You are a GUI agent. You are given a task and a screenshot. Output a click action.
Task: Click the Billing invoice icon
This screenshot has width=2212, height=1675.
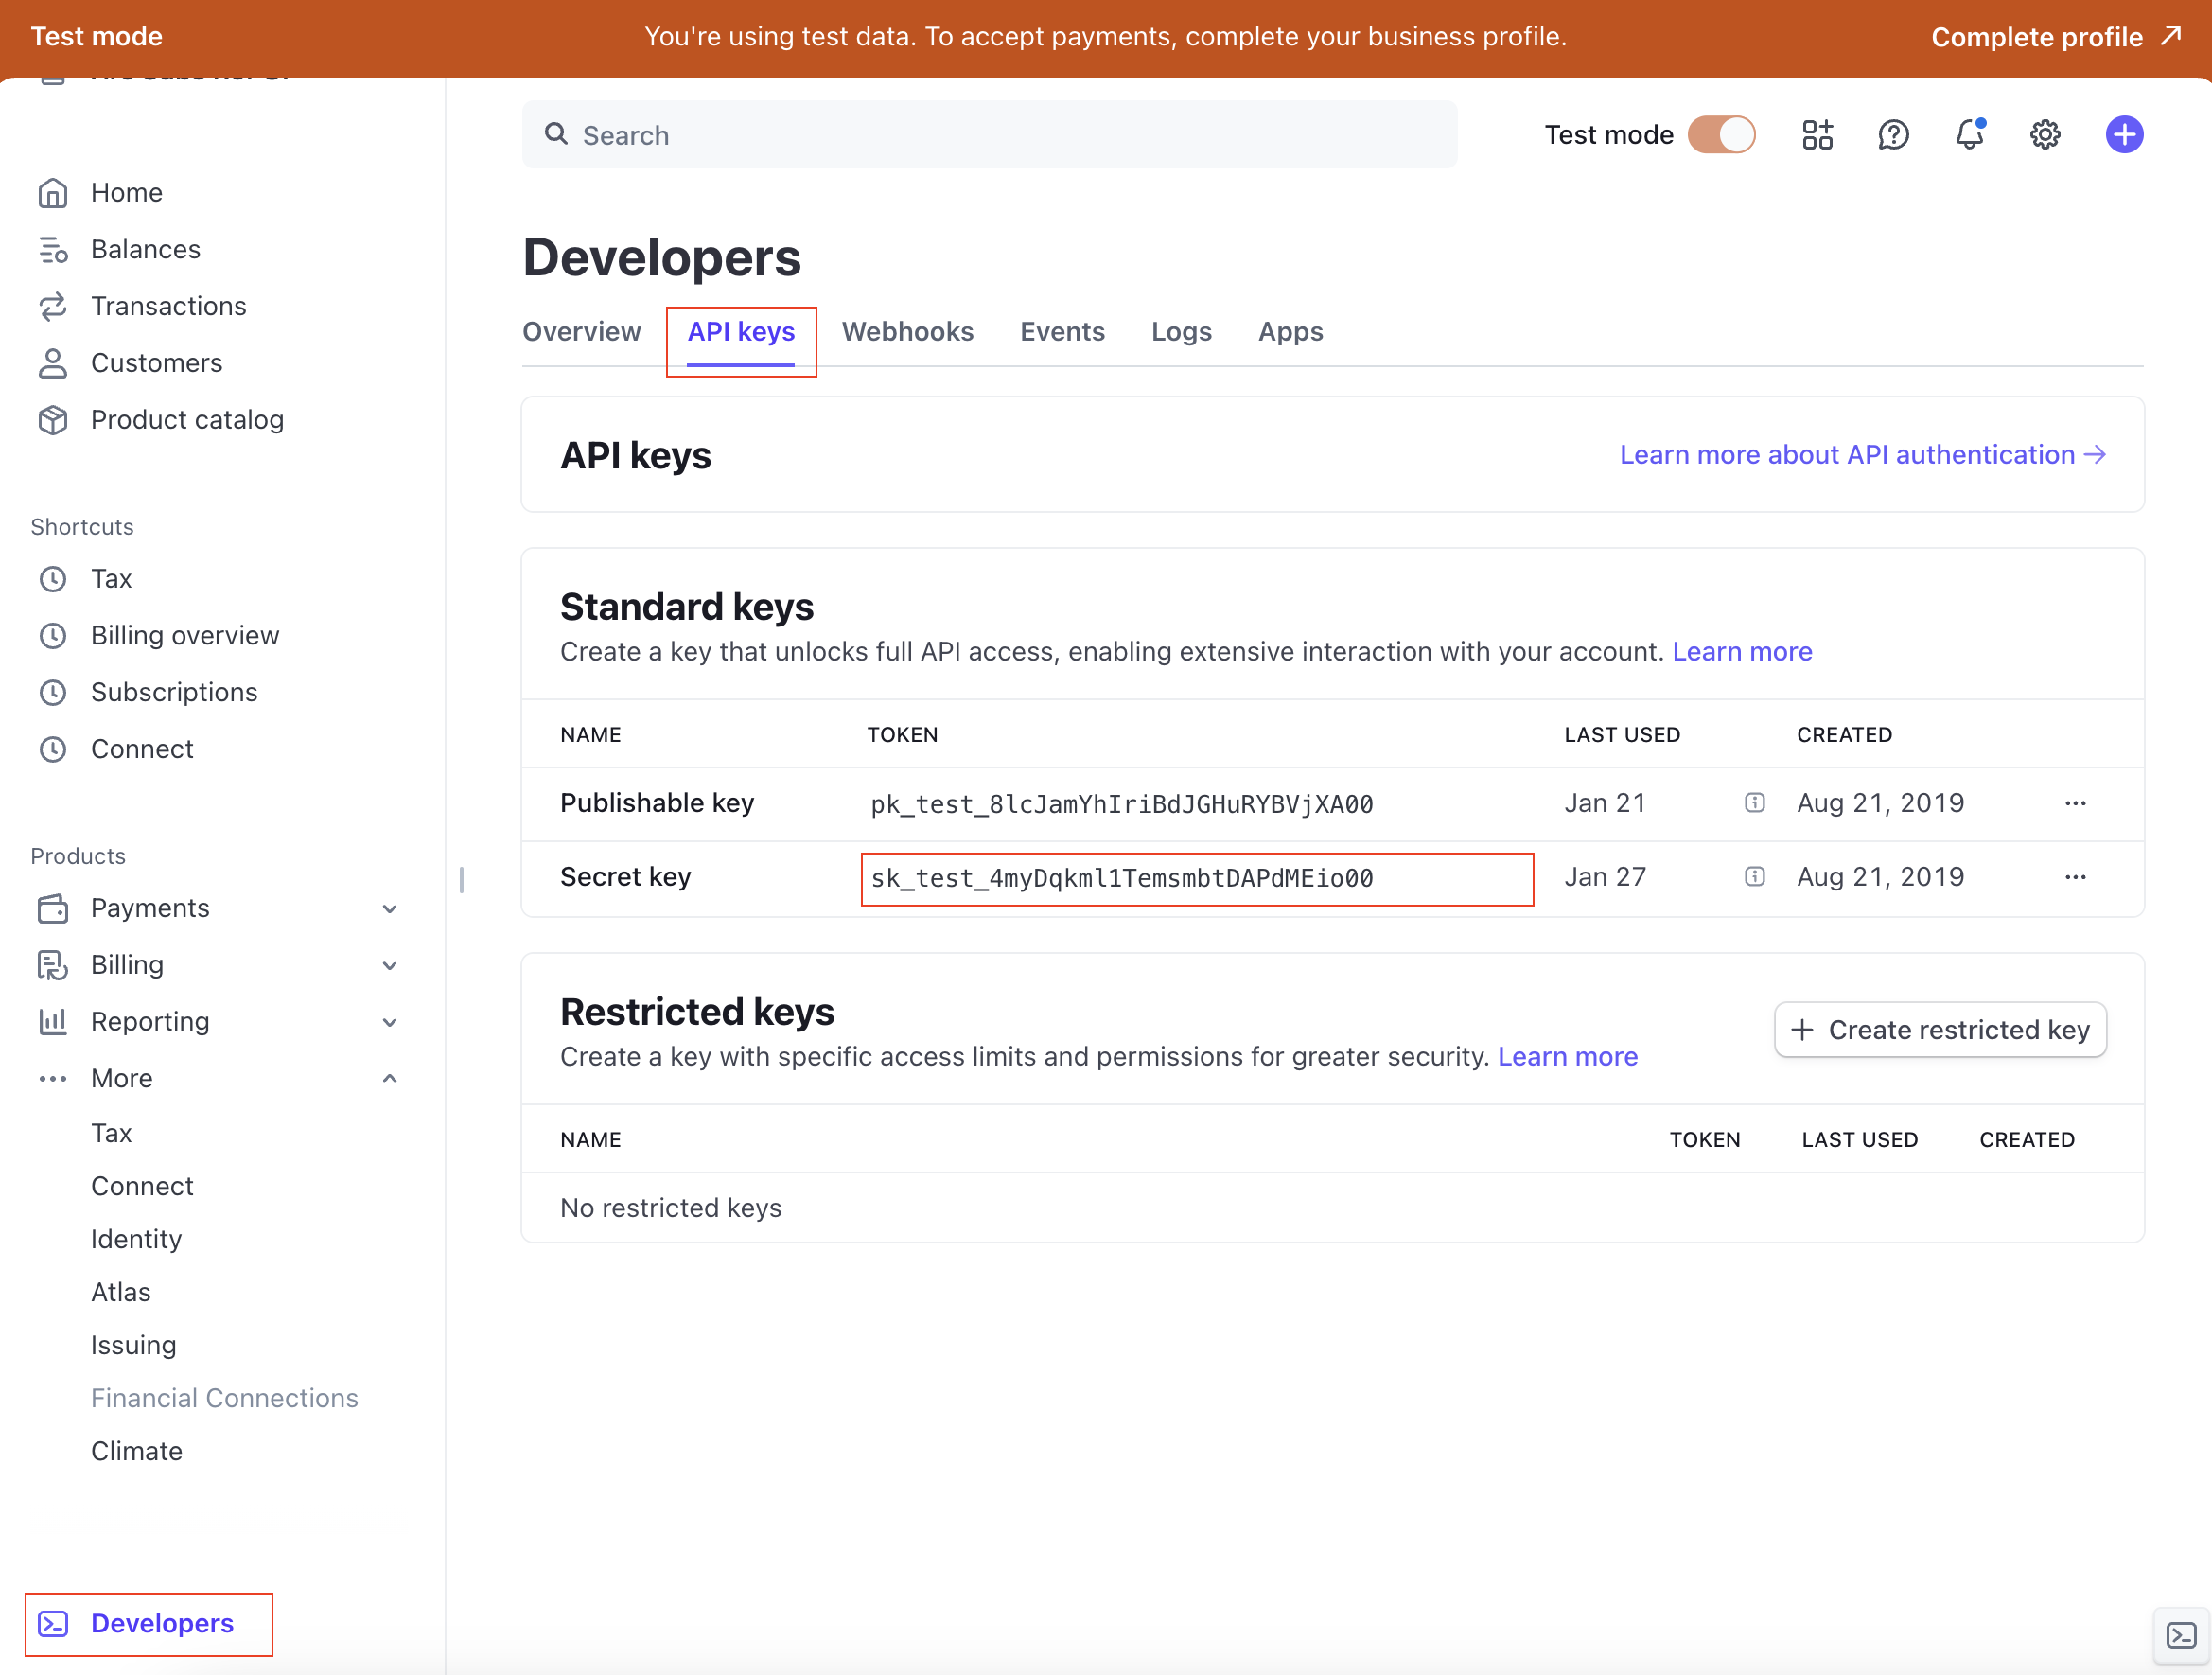[53, 965]
